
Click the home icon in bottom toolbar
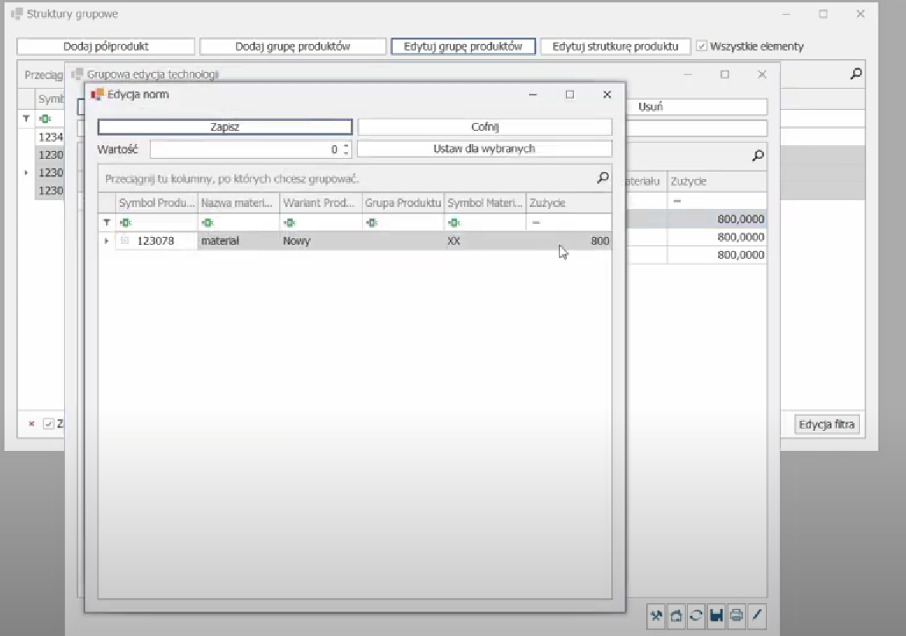(676, 616)
